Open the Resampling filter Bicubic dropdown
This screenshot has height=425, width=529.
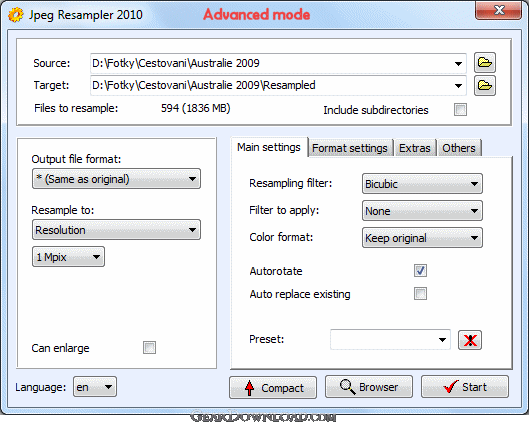(422, 184)
